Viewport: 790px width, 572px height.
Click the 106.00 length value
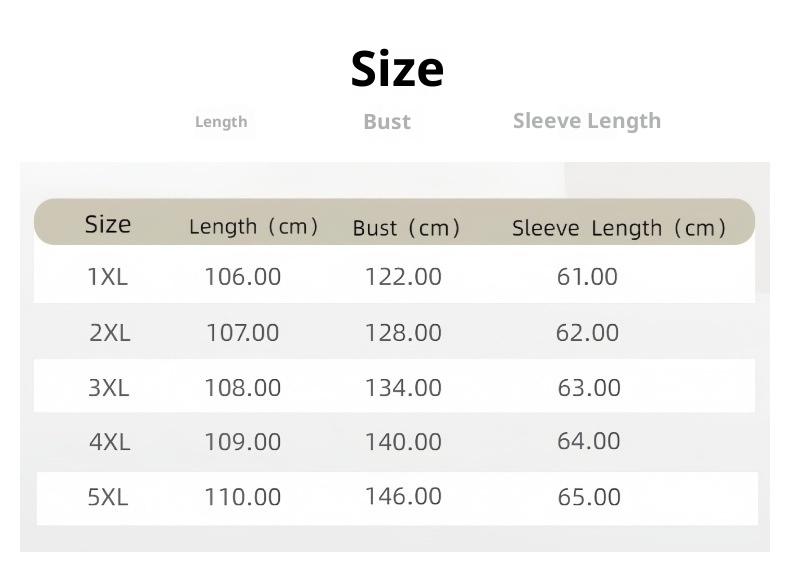click(x=243, y=277)
